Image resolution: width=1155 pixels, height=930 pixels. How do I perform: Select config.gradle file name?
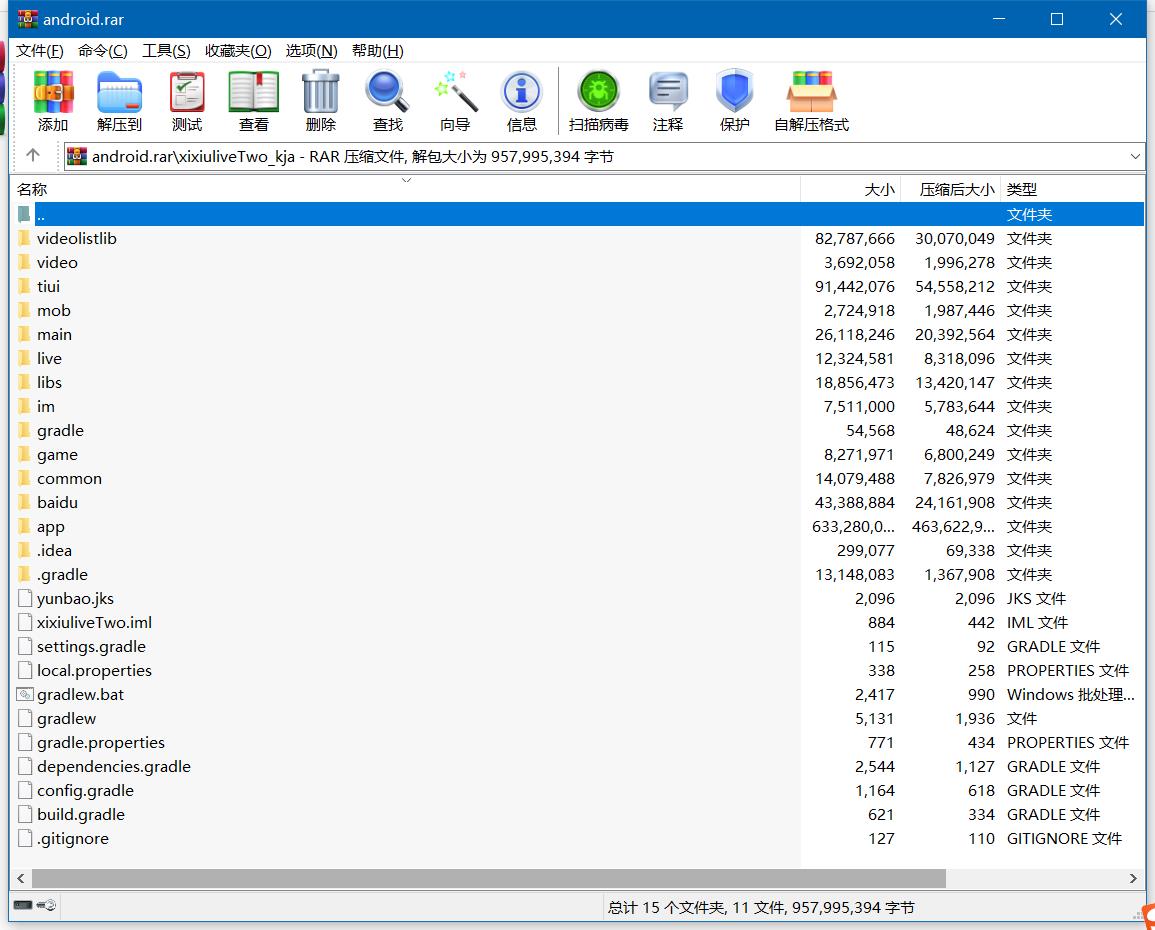click(85, 791)
